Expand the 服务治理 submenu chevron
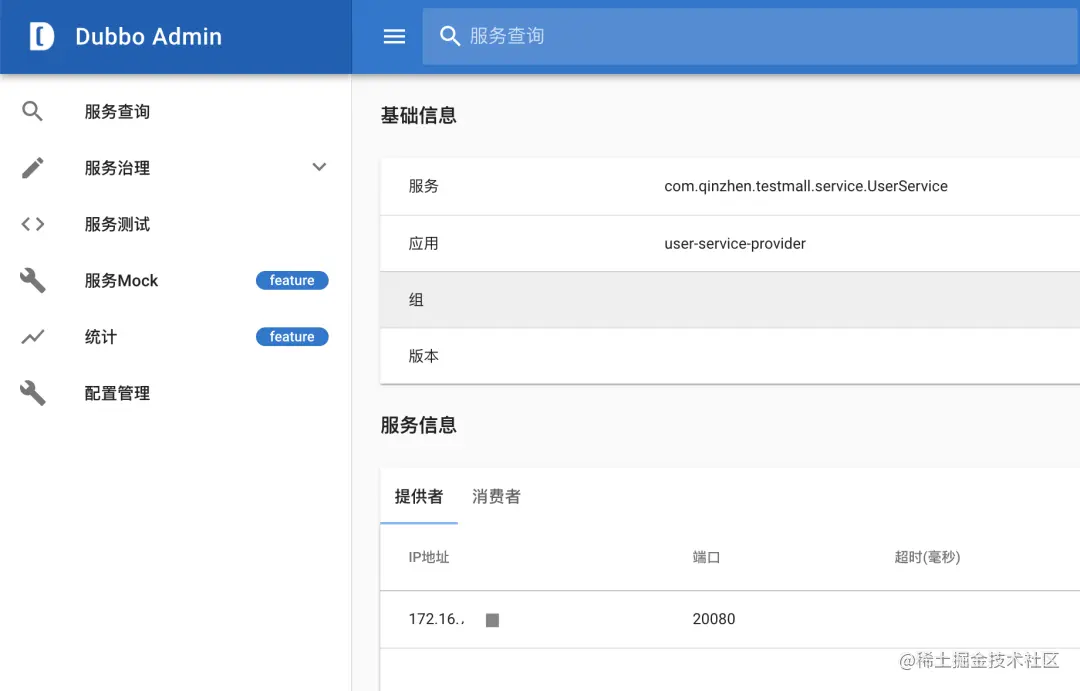Image resolution: width=1080 pixels, height=691 pixels. click(x=318, y=167)
